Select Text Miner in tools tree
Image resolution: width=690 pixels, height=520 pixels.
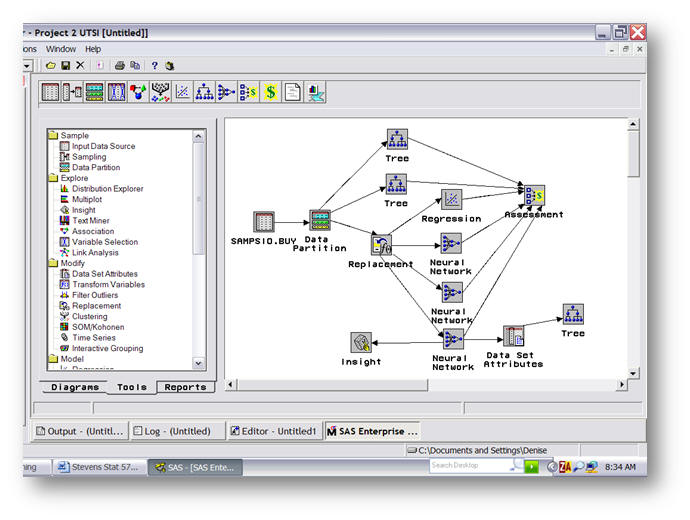[x=91, y=220]
